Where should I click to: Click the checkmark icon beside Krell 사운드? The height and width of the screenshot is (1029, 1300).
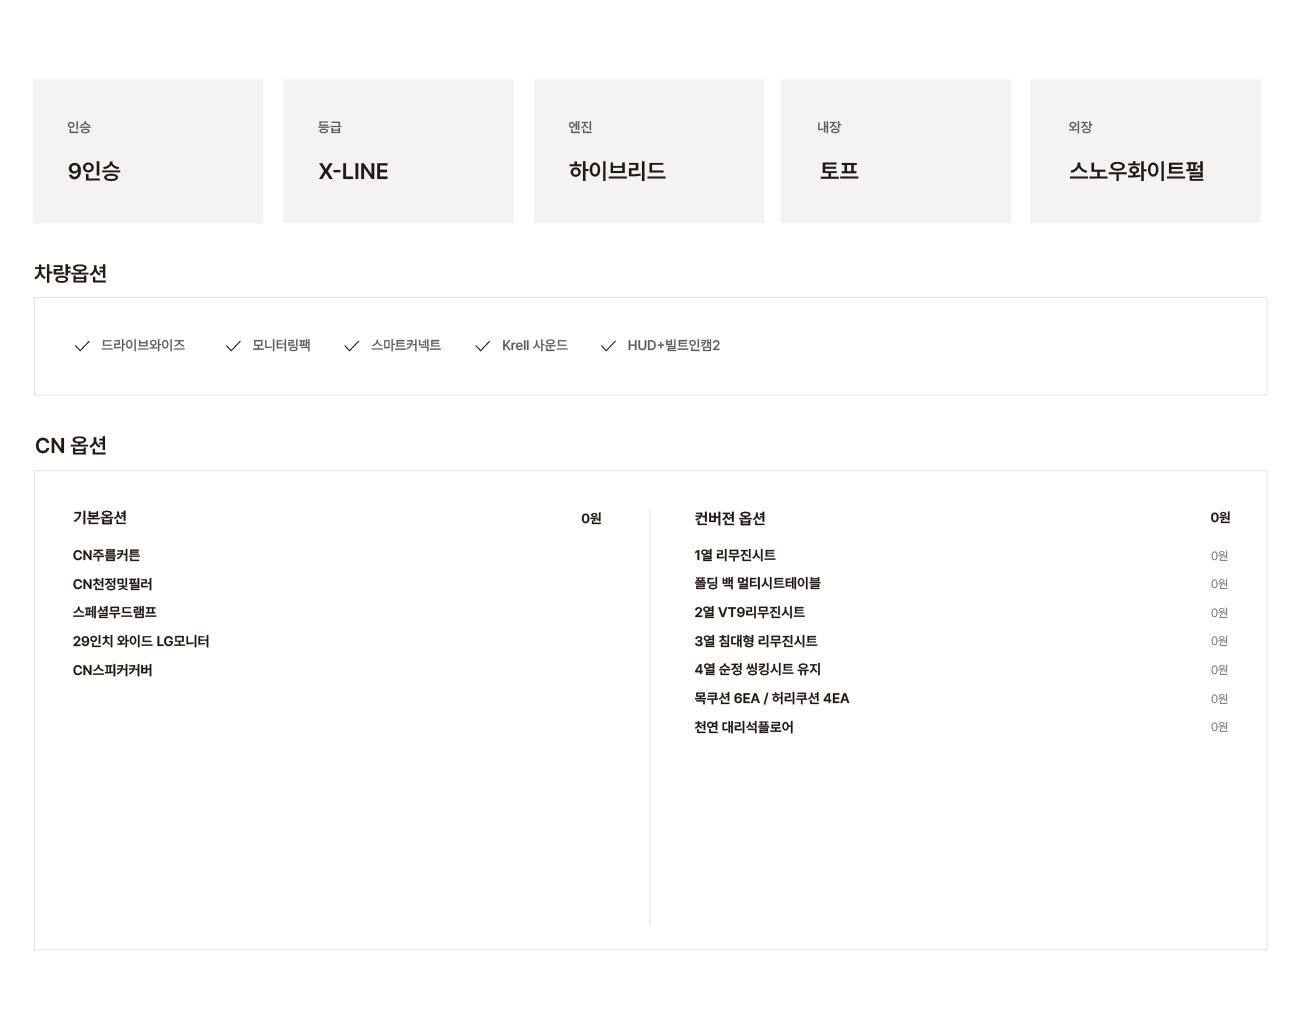pyautogui.click(x=482, y=346)
